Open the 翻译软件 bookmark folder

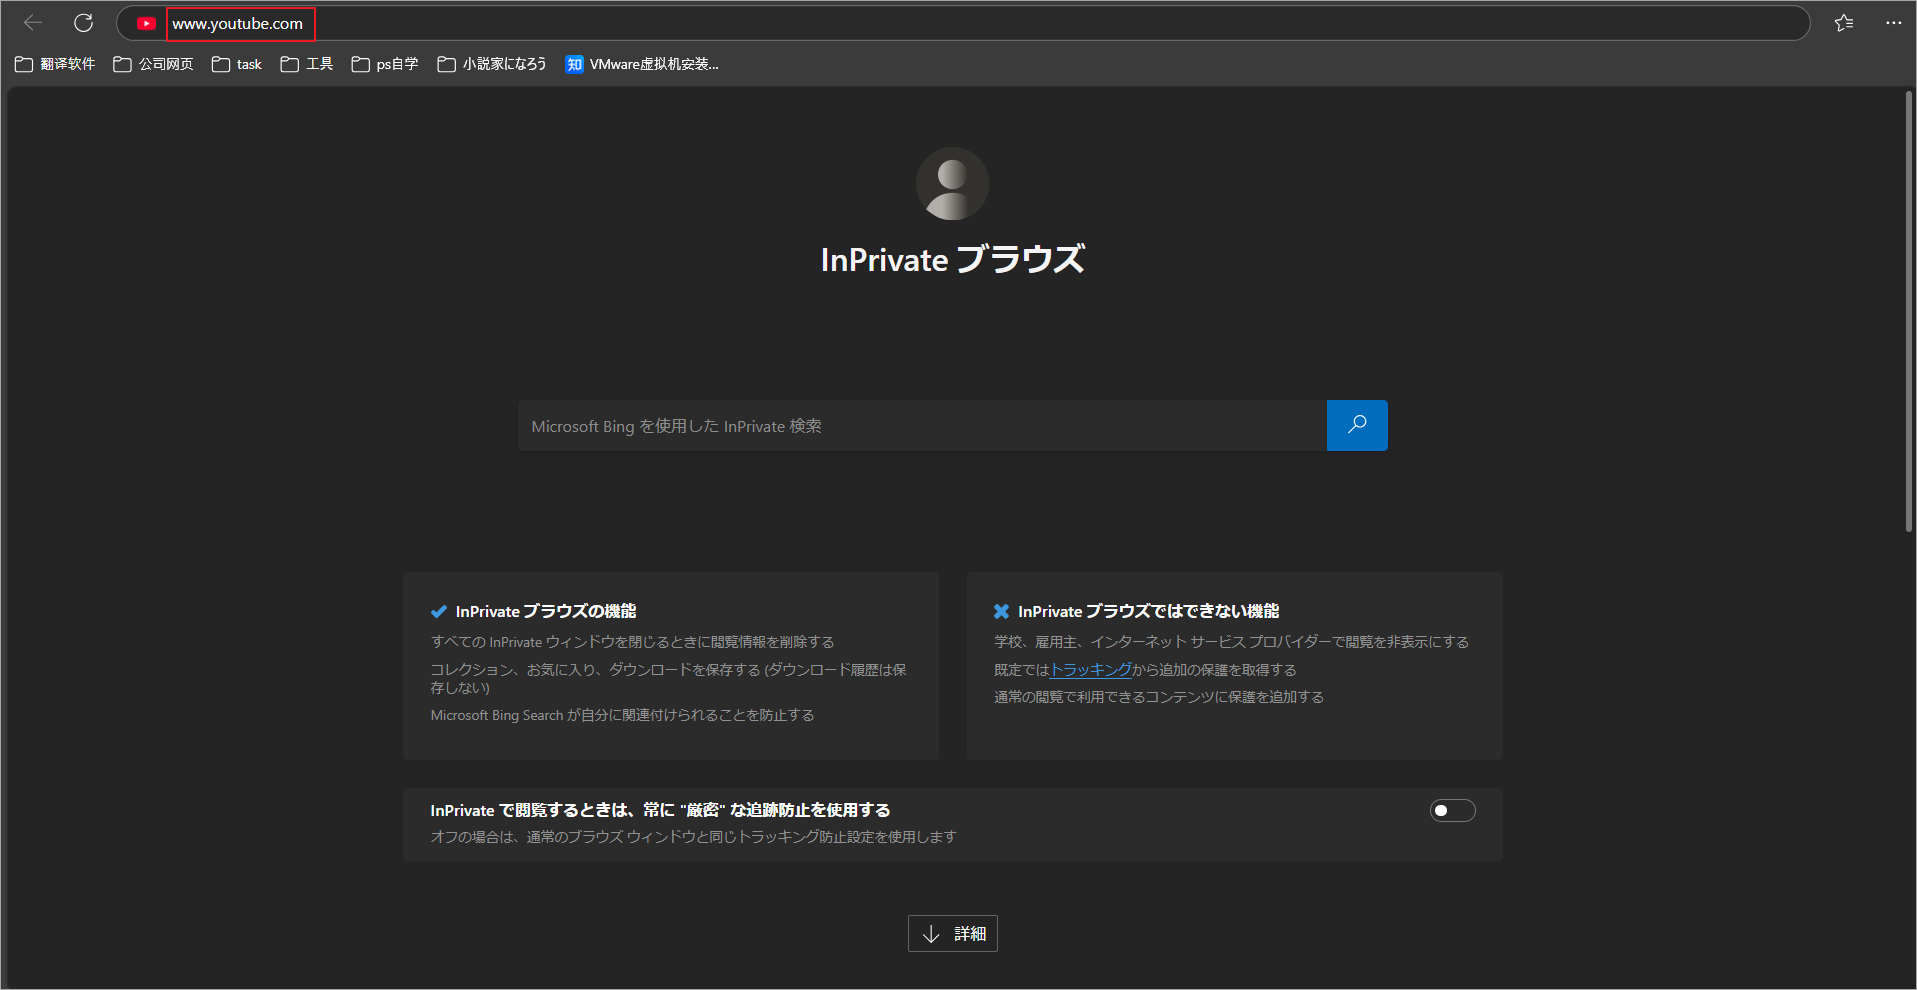click(55, 64)
